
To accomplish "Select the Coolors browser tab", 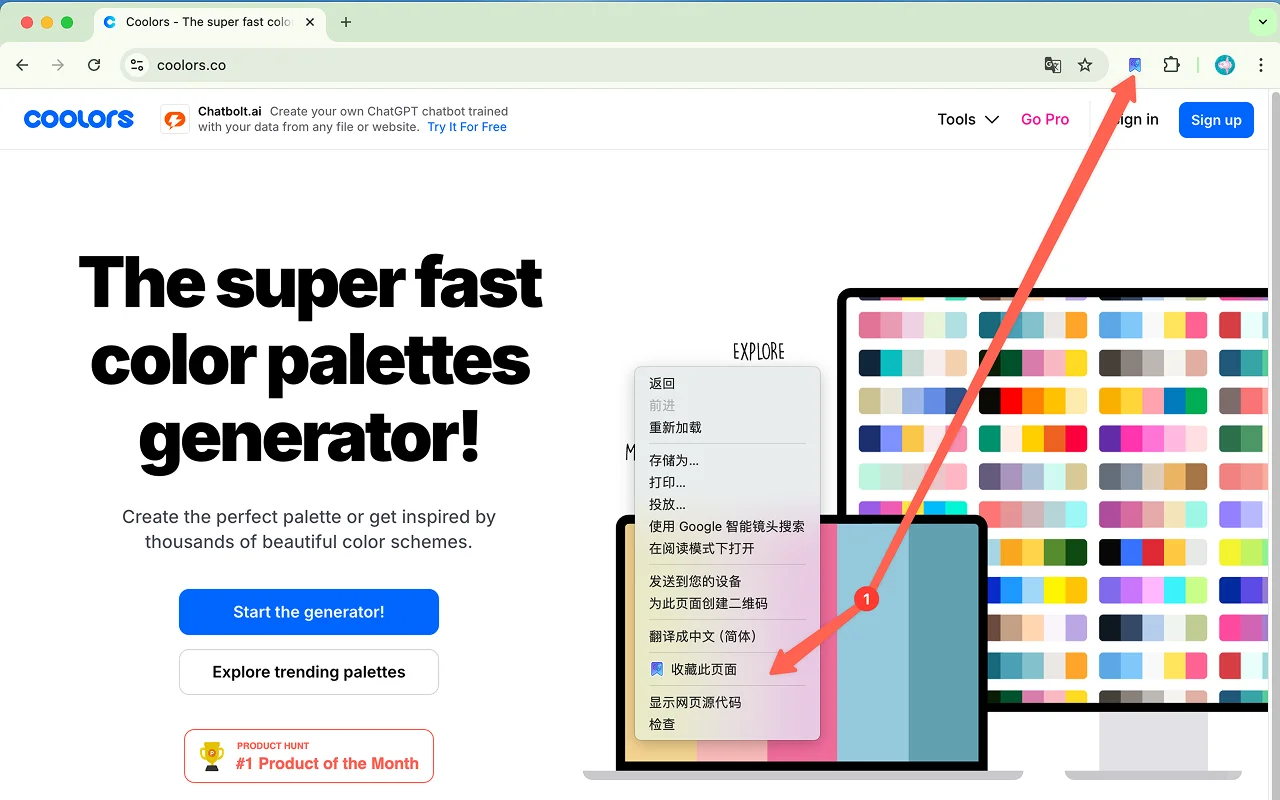I will [x=209, y=22].
